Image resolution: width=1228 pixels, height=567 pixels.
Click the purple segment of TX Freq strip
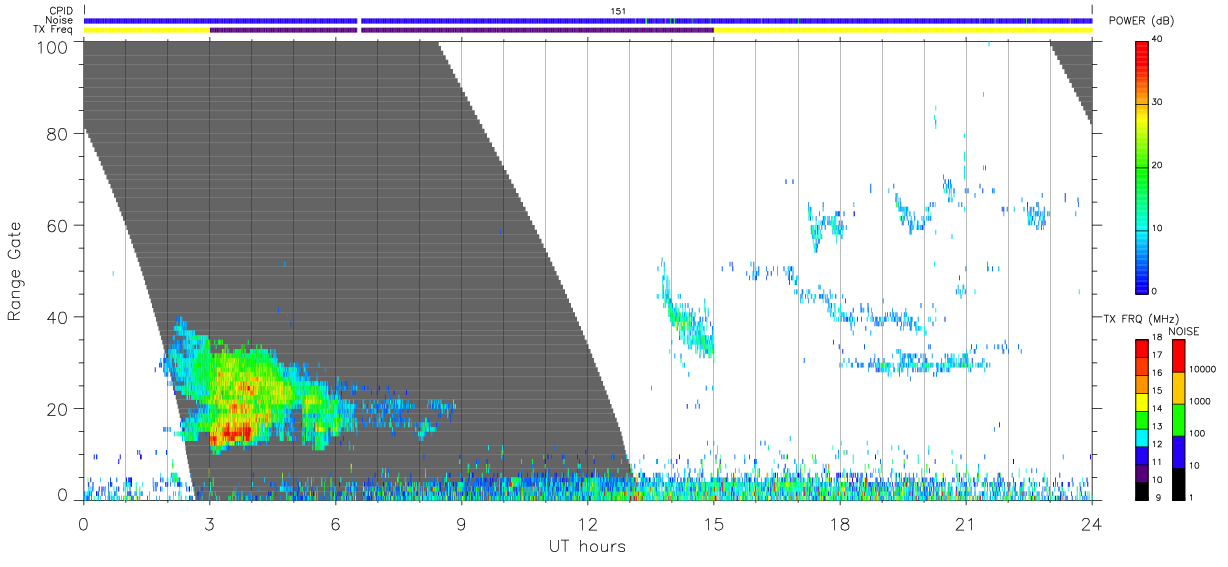[461, 30]
